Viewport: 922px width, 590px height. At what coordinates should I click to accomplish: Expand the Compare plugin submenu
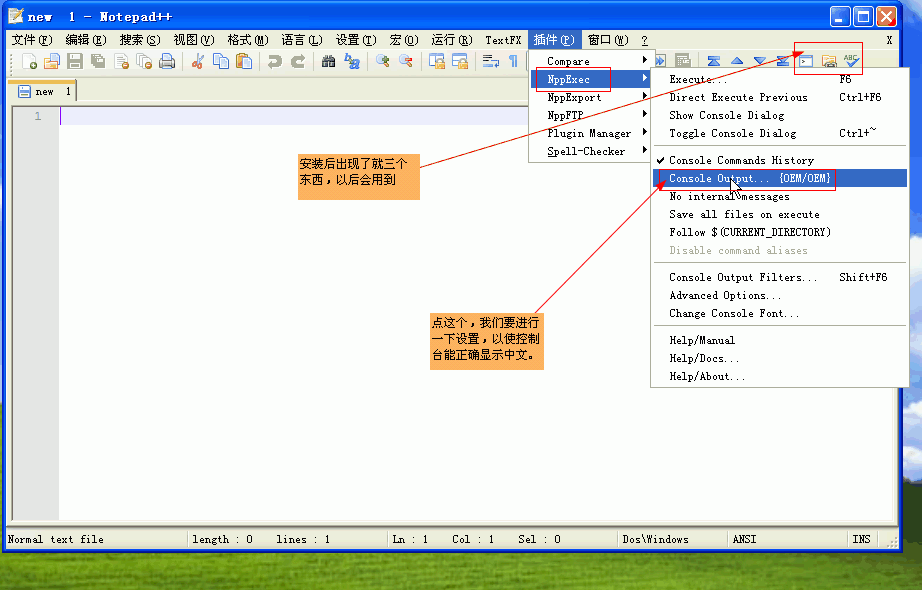pyautogui.click(x=590, y=61)
